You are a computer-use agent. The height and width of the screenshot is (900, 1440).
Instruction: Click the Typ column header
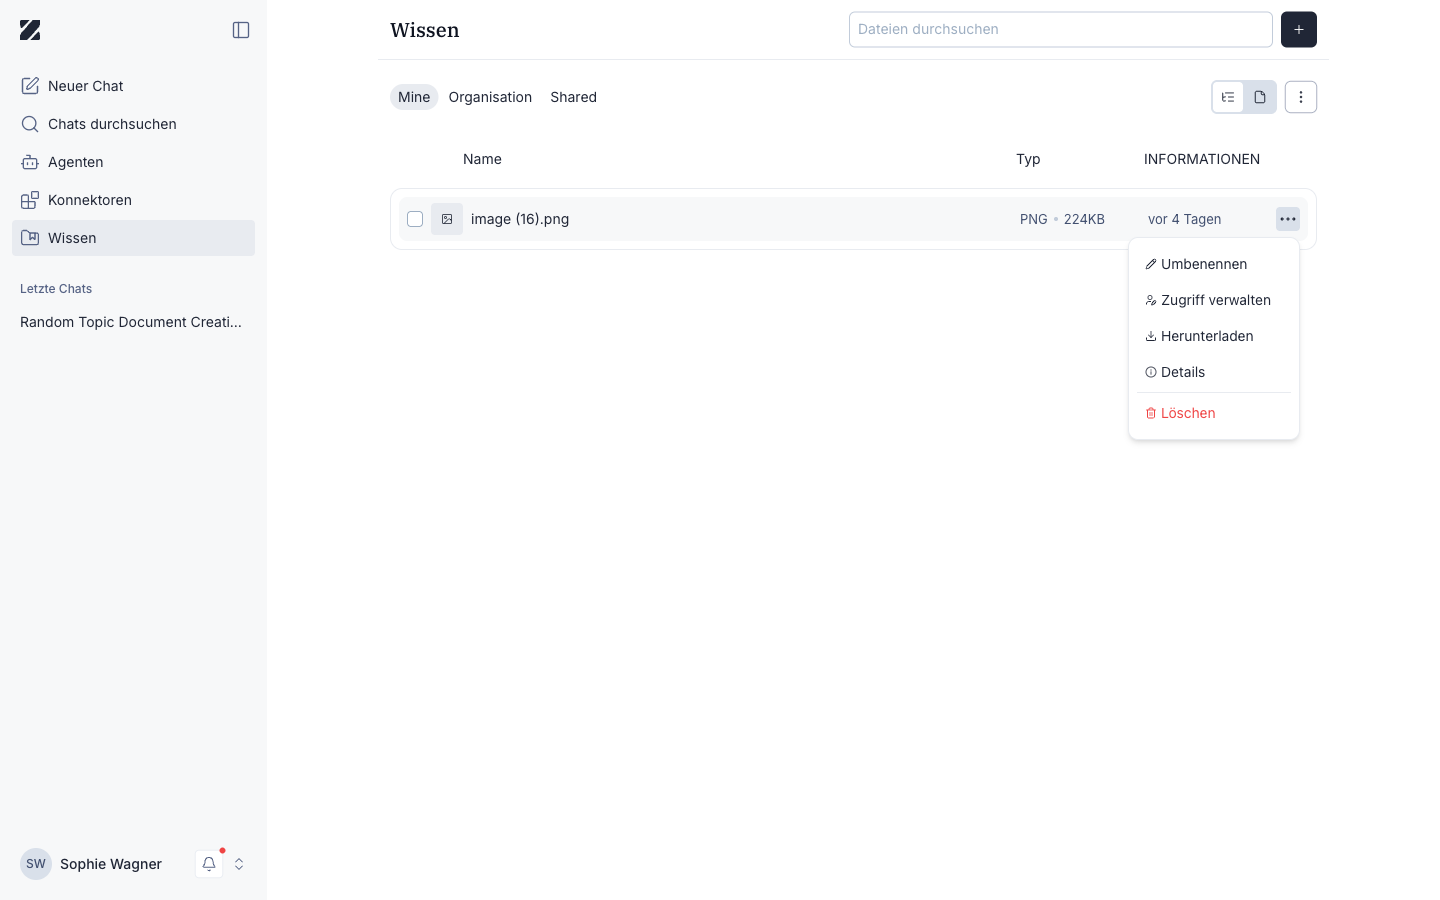coord(1028,159)
